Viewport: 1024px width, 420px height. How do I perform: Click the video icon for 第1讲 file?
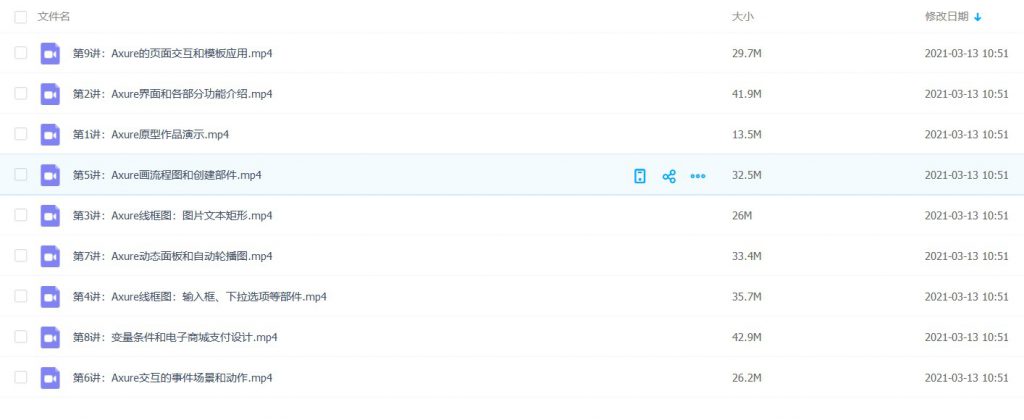coord(50,134)
